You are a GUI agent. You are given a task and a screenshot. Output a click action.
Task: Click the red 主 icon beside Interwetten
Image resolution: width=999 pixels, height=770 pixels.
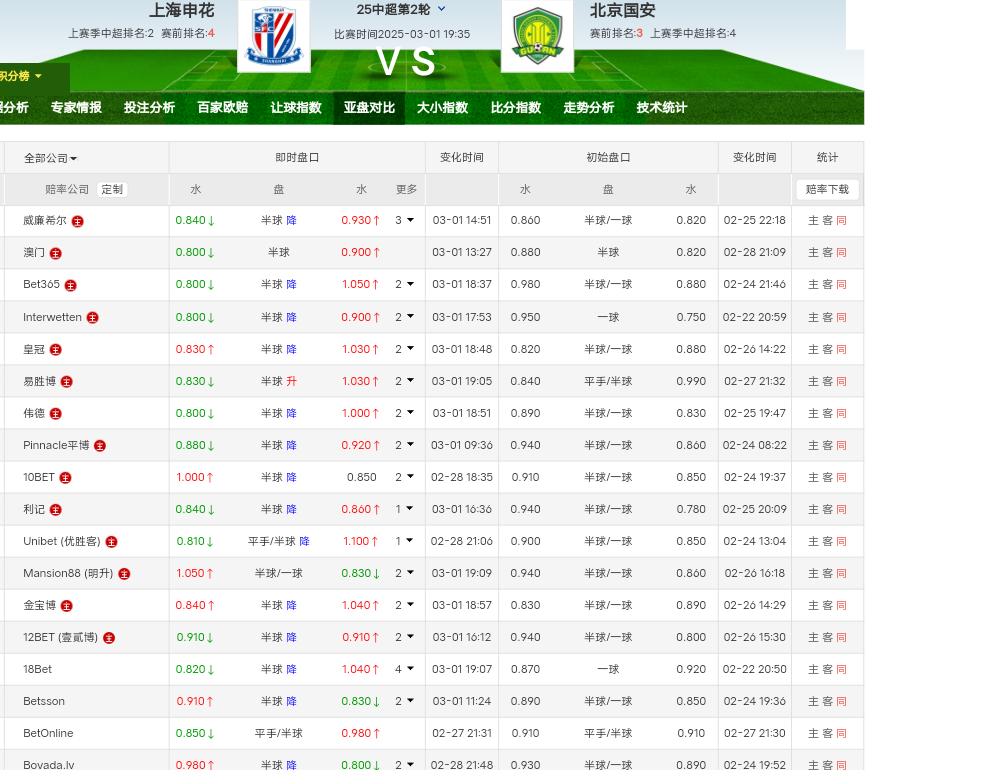click(x=93, y=318)
